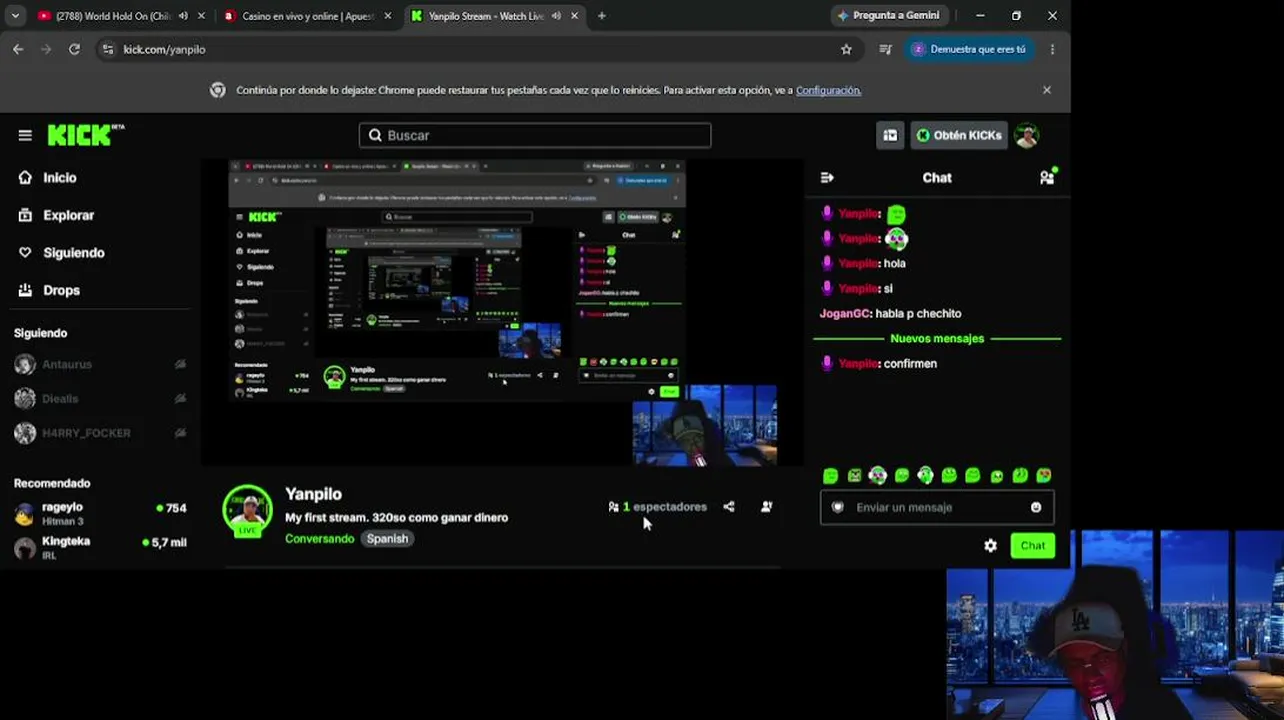Click the Obtén KICKs button
Image resolution: width=1284 pixels, height=720 pixels.
[959, 135]
